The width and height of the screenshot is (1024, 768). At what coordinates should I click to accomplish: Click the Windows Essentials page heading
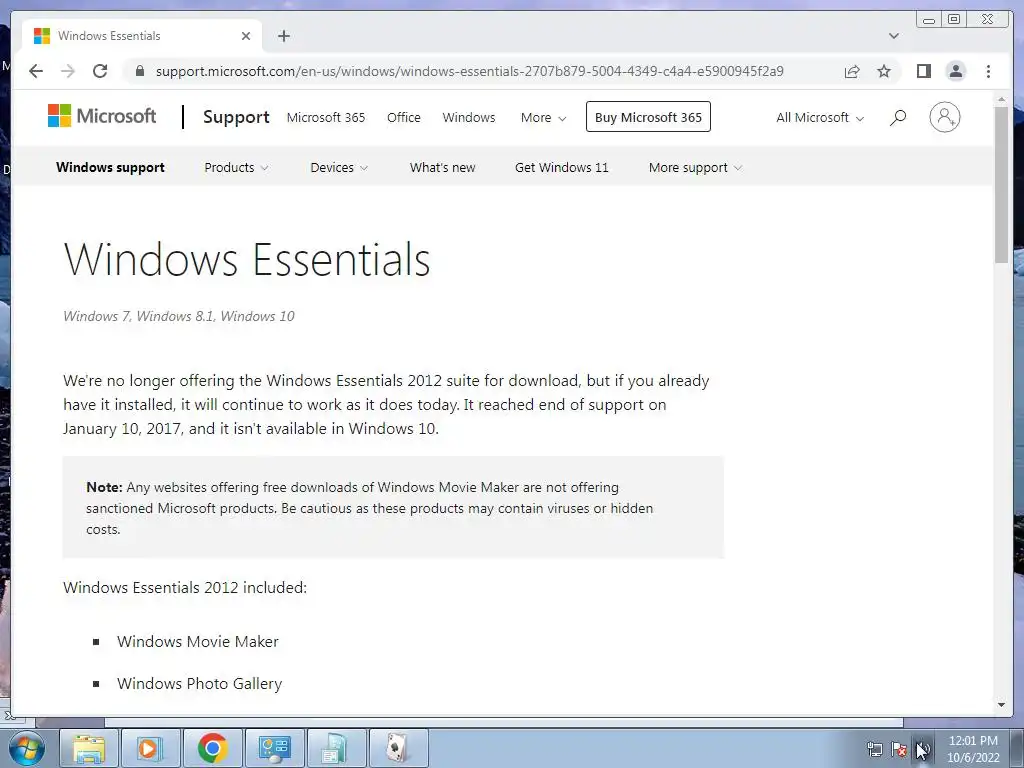(x=247, y=259)
